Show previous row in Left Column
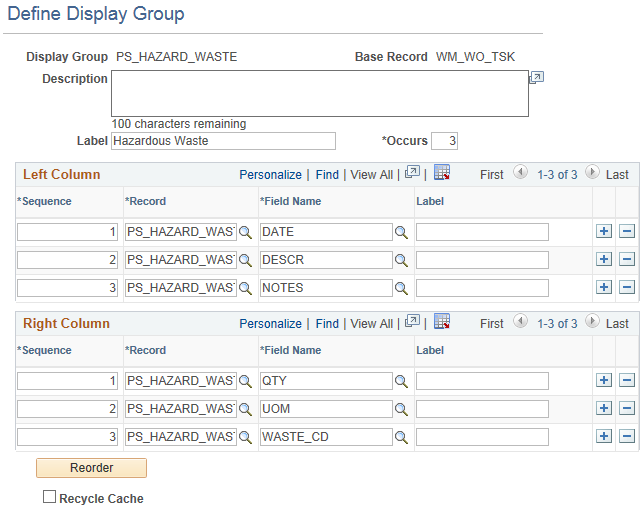 (x=520, y=172)
